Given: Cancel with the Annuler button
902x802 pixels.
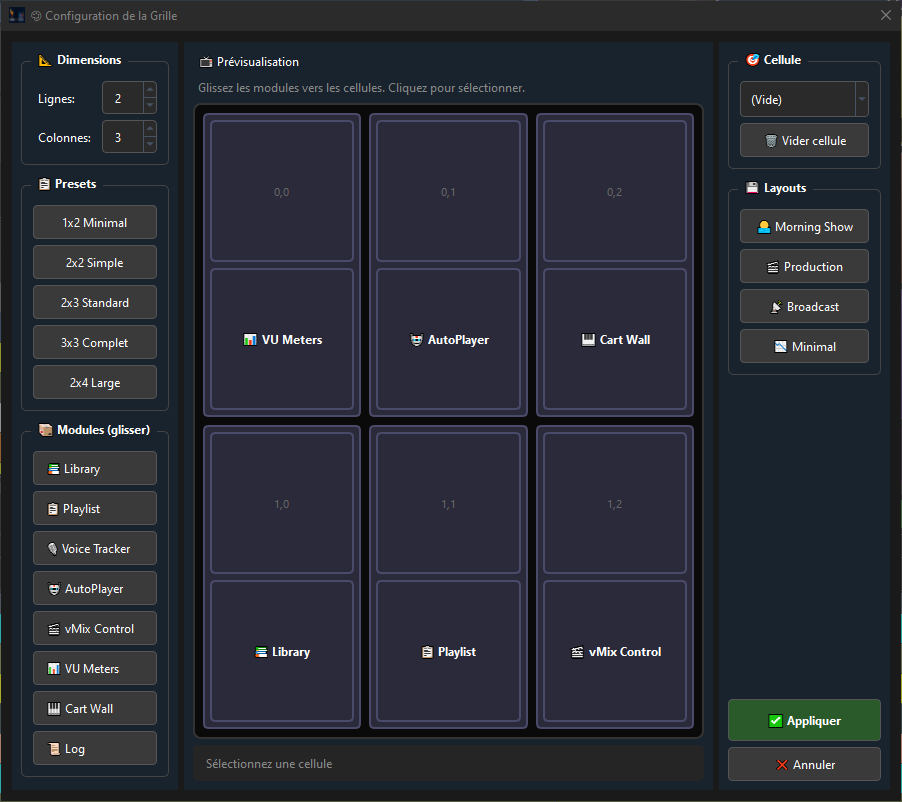Looking at the screenshot, I should coord(804,764).
